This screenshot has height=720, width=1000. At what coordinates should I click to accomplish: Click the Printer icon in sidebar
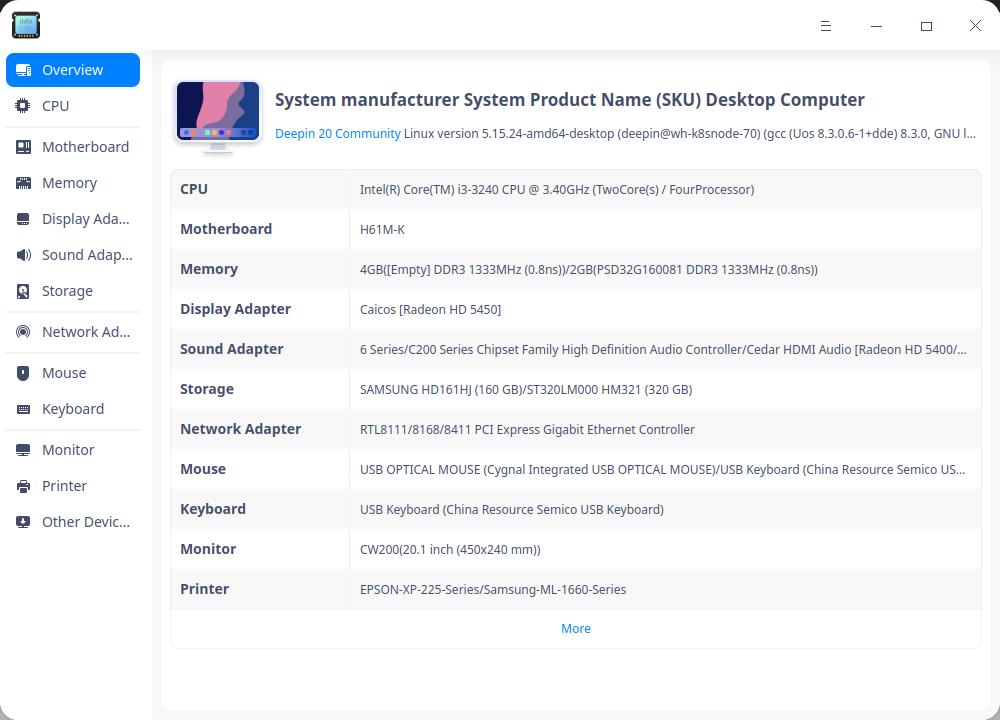(23, 487)
